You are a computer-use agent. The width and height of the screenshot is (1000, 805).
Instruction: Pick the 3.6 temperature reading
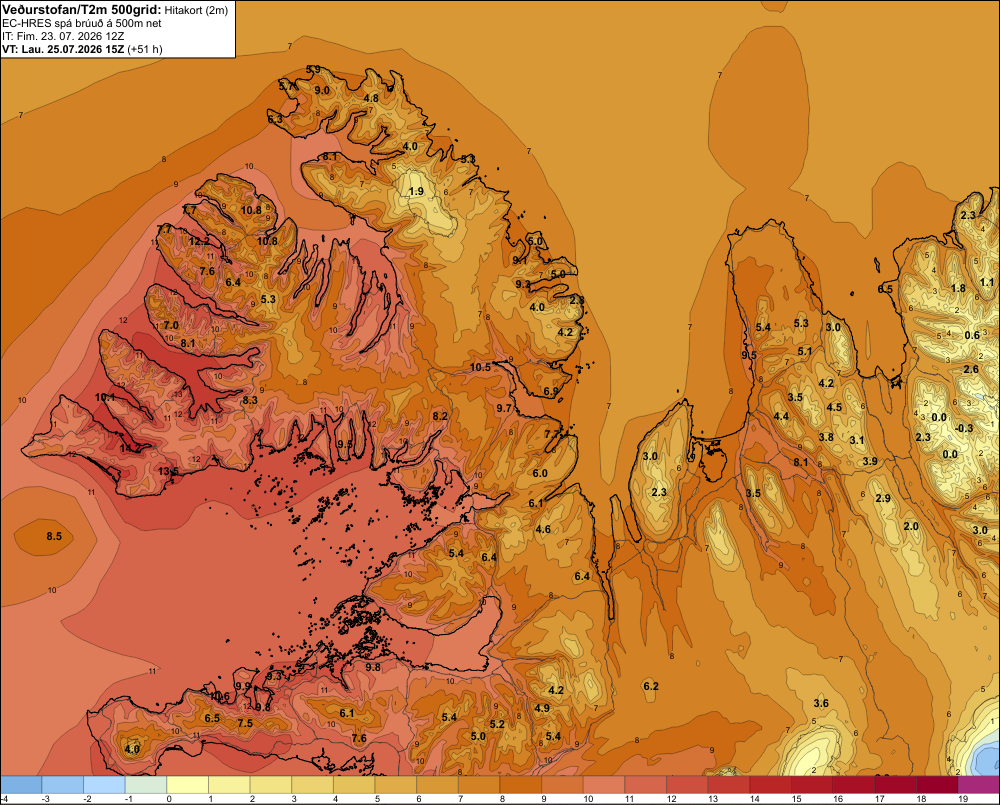coord(821,703)
